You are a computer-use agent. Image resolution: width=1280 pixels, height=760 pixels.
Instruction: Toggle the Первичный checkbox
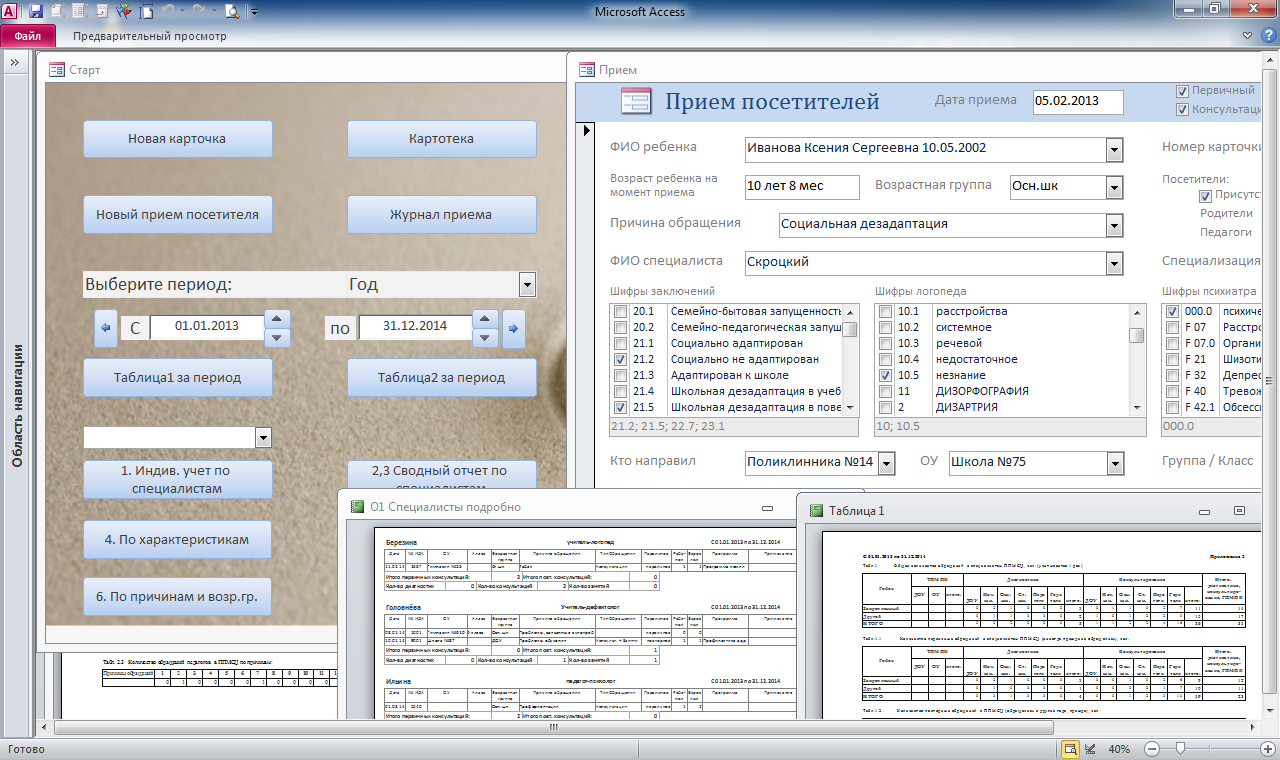coord(1183,91)
